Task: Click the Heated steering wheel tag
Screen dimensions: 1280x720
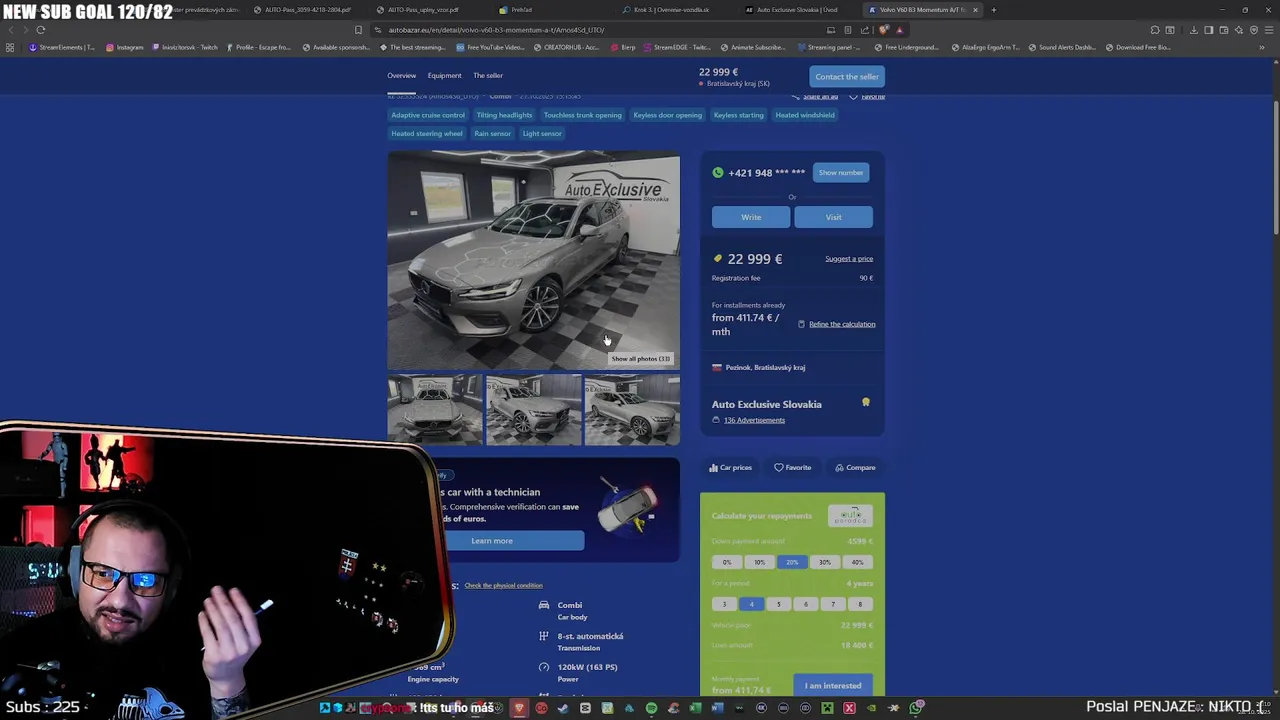Action: (427, 134)
